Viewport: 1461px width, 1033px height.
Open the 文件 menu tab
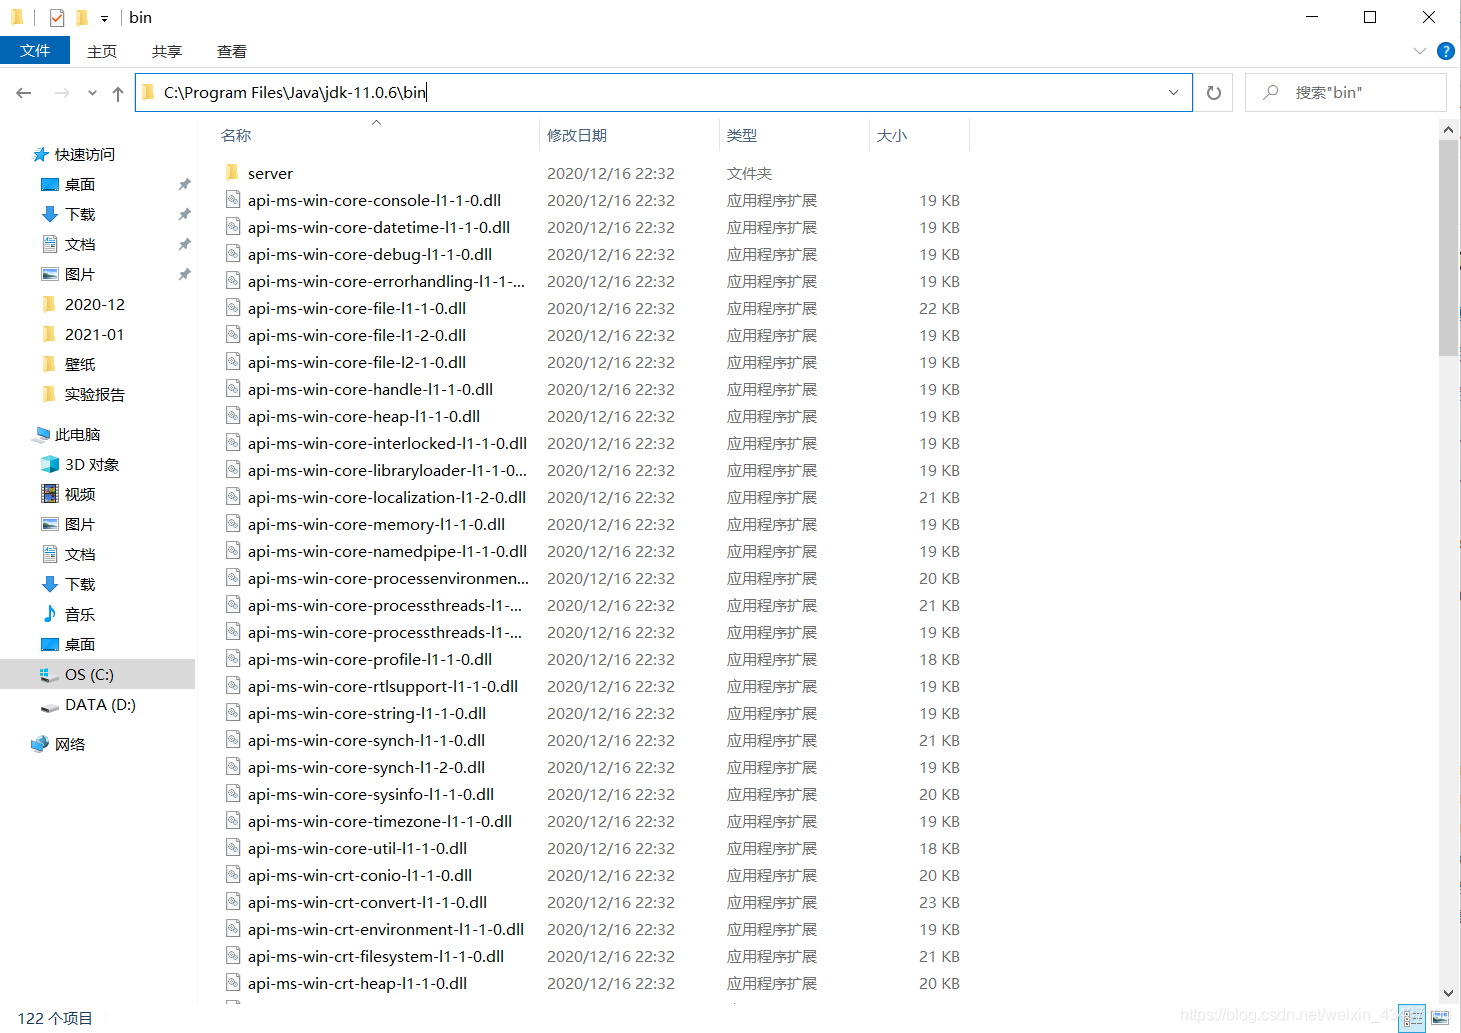coord(35,51)
